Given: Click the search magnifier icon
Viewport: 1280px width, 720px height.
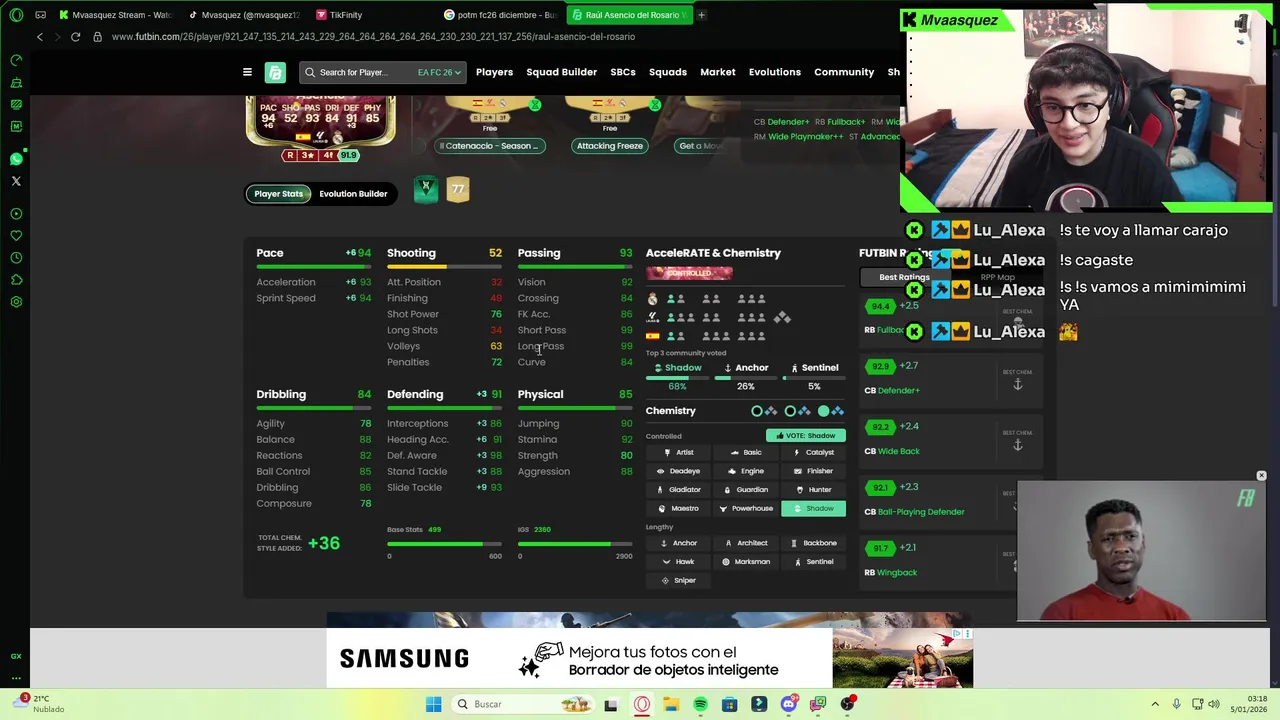Looking at the screenshot, I should coord(310,72).
